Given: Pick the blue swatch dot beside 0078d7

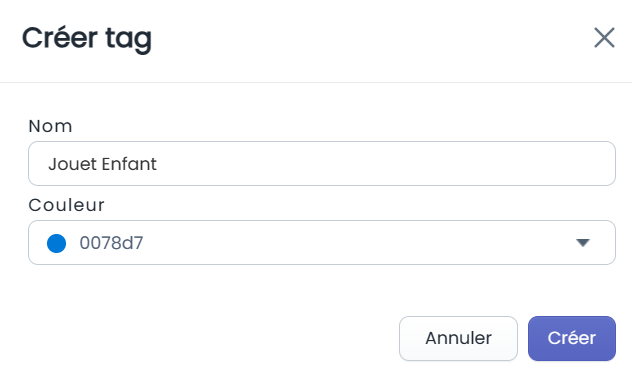Looking at the screenshot, I should click(56, 243).
